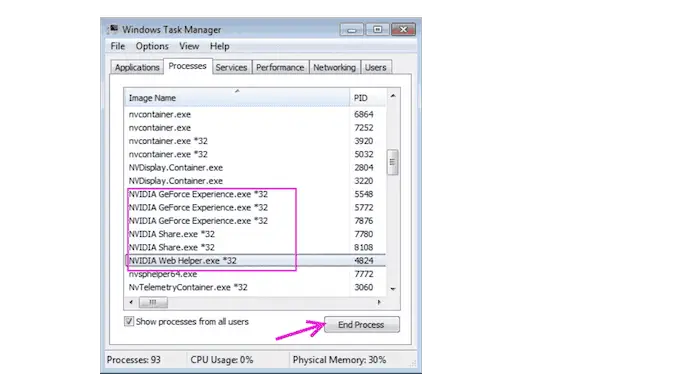Click the vertical scrollbar thumb
This screenshot has height=374, width=700.
[x=393, y=162]
